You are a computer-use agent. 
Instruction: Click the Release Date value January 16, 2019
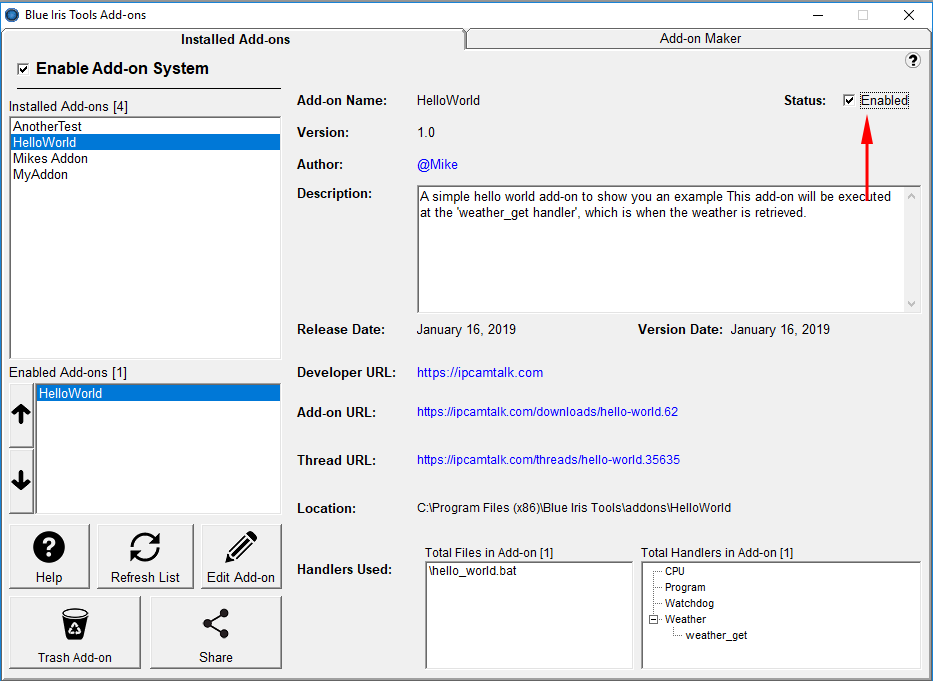(466, 330)
